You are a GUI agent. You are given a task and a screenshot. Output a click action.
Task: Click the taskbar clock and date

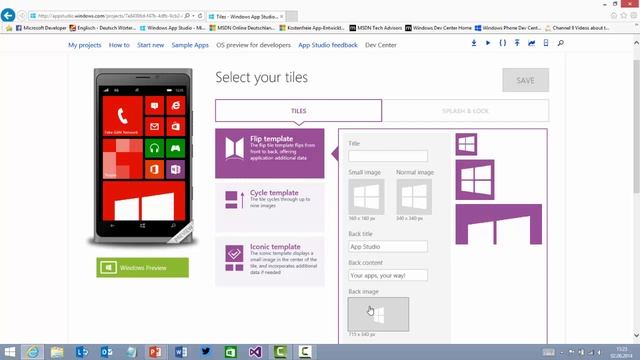pos(621,352)
